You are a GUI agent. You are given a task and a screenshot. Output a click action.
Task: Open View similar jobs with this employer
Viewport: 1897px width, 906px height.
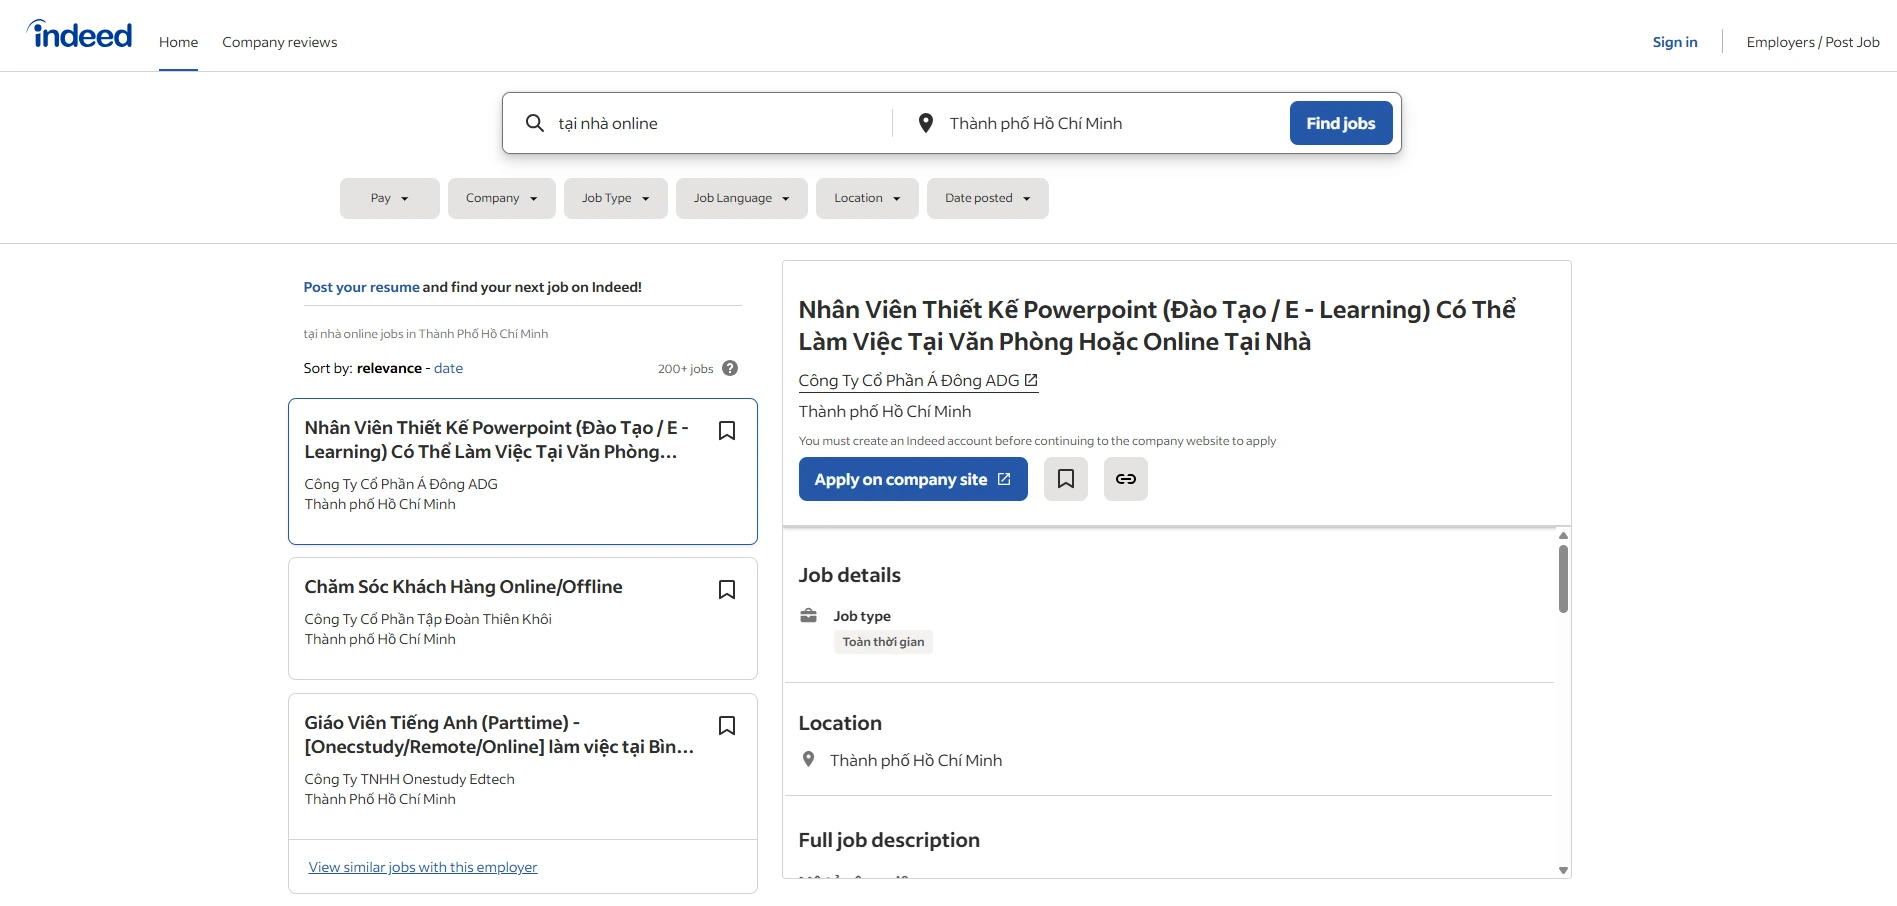(x=423, y=867)
